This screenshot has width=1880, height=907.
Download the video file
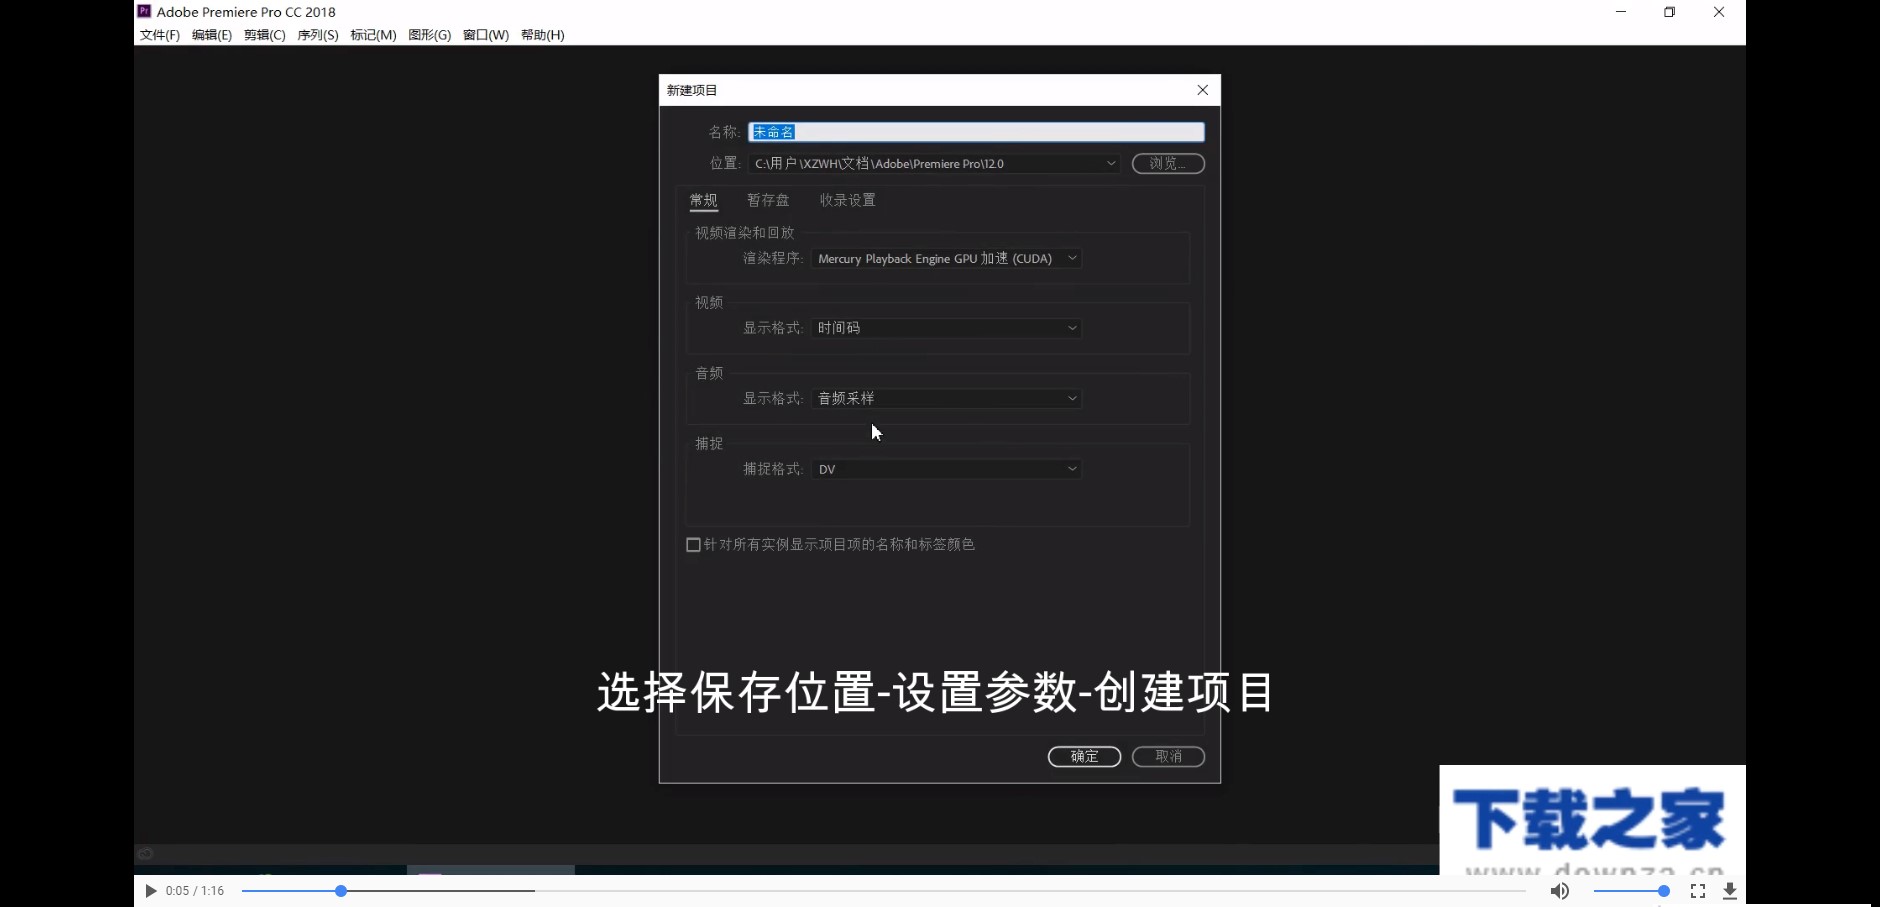(1730, 890)
